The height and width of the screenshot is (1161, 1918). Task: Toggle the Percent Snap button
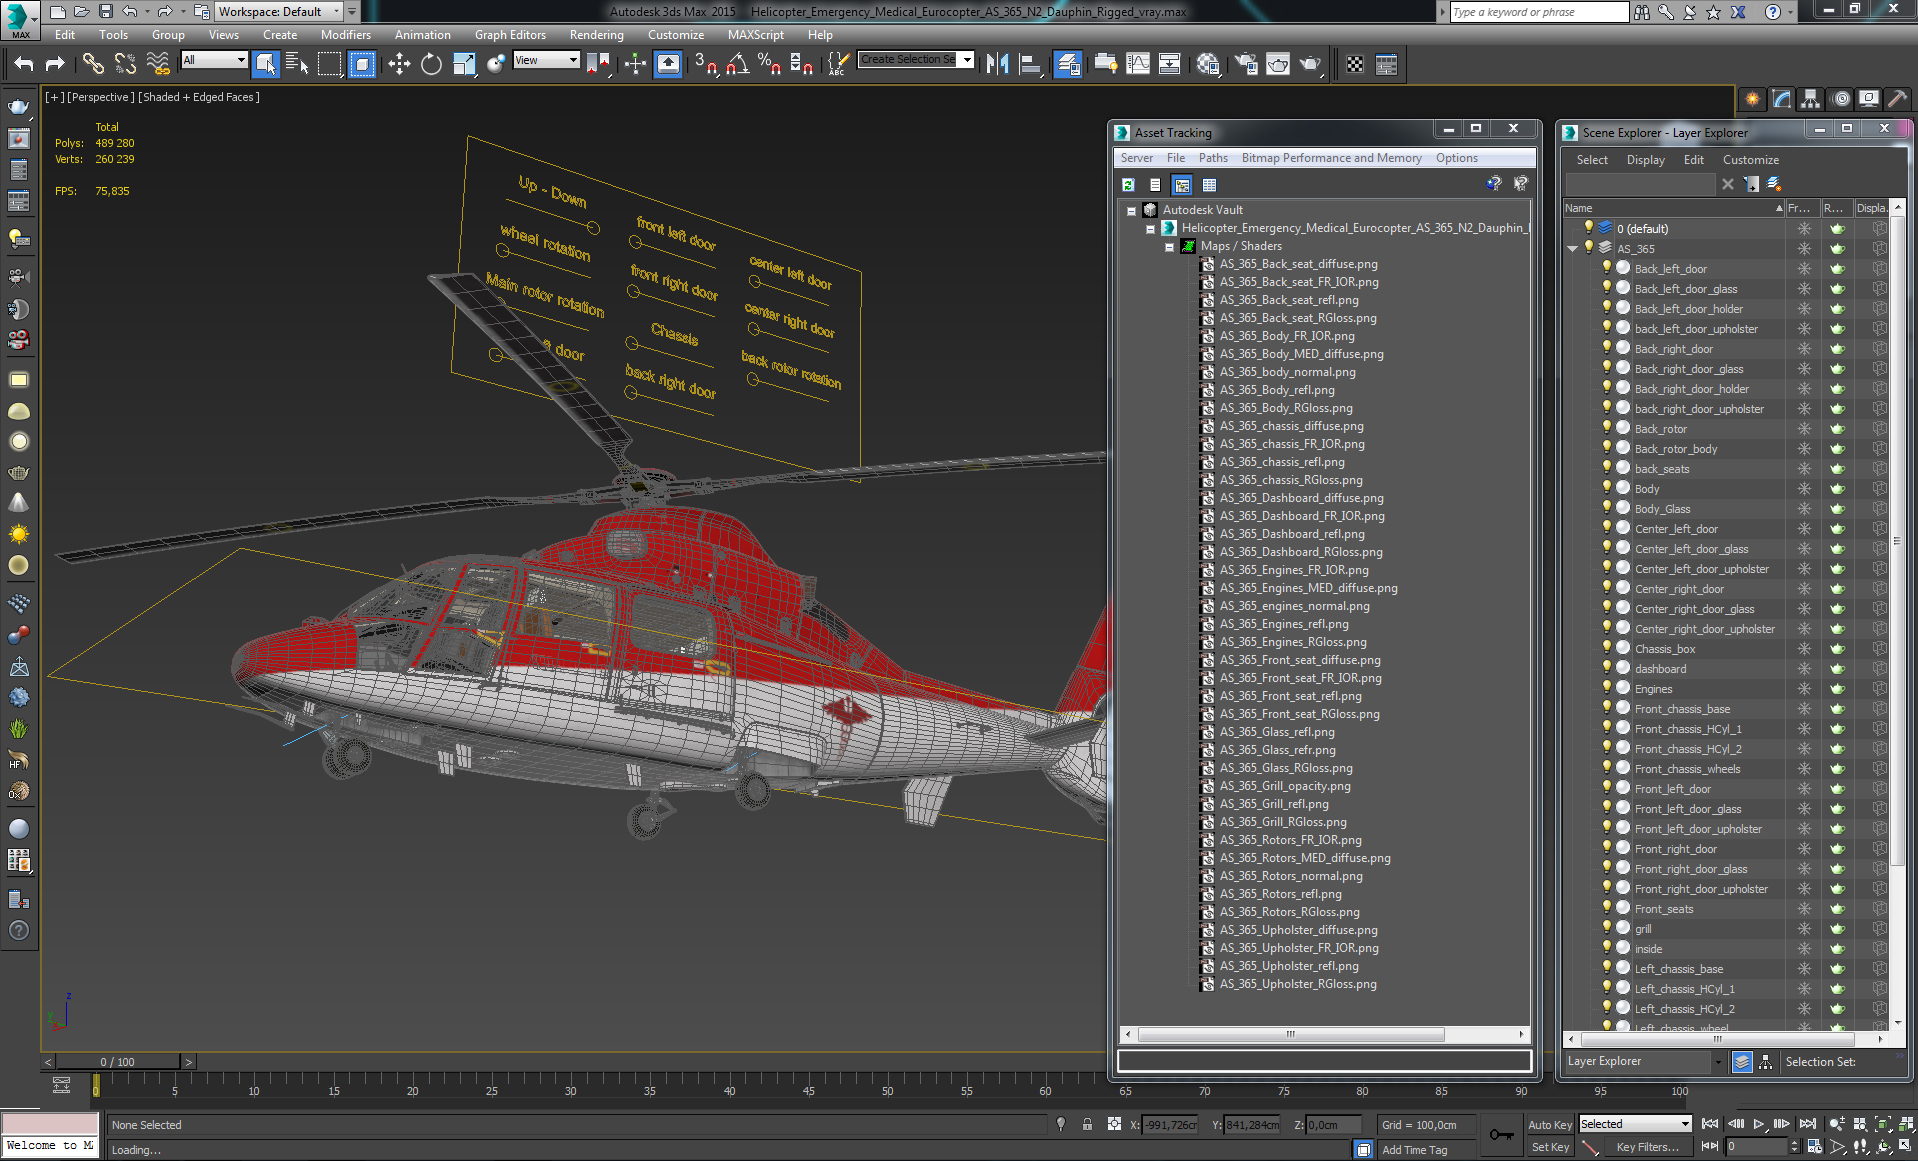(x=769, y=64)
